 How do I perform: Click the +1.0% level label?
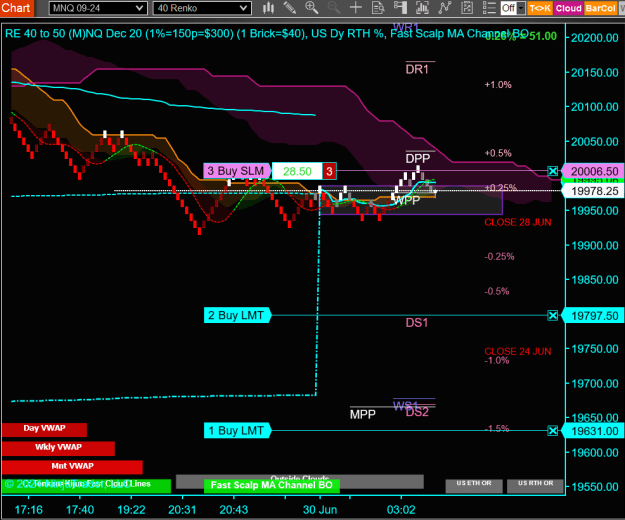click(x=498, y=84)
